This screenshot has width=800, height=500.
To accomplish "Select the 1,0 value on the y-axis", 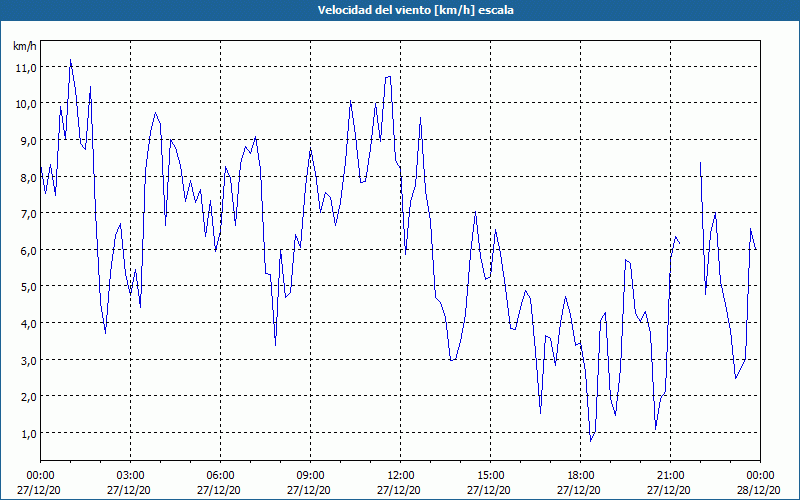I will coord(28,433).
